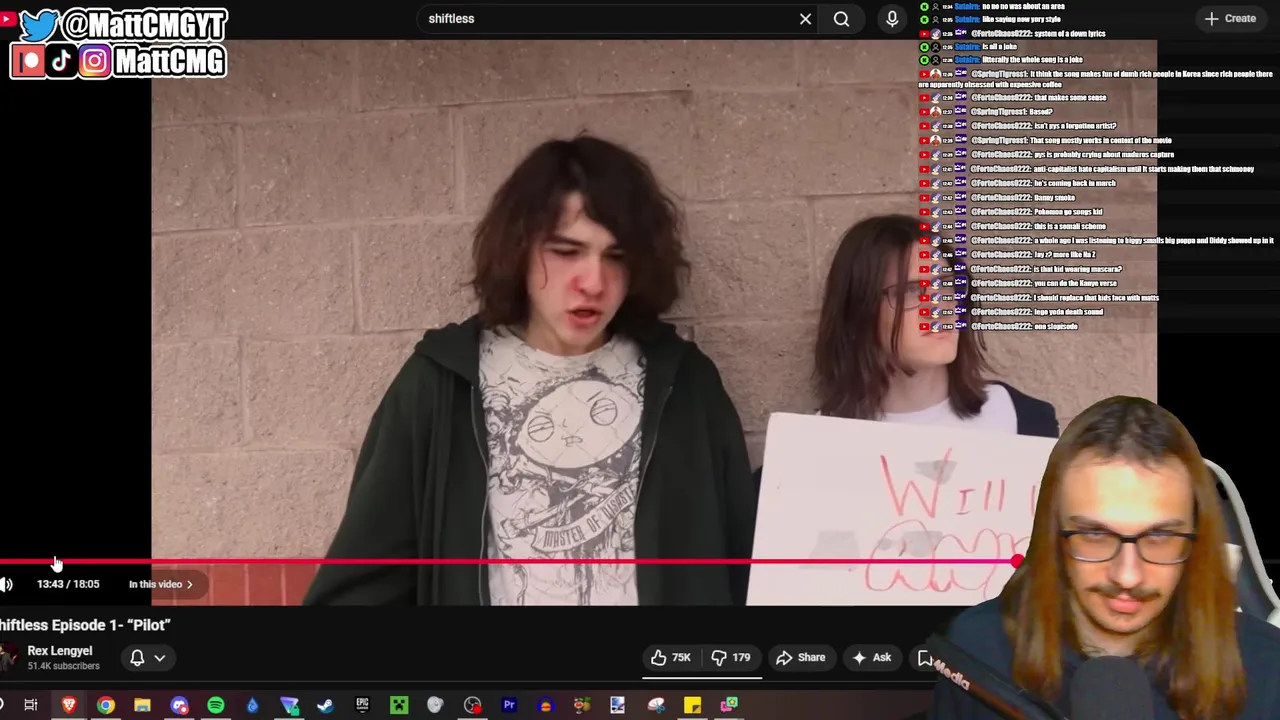Click the Patreon logo in overlay
1280x720 pixels.
29,61
